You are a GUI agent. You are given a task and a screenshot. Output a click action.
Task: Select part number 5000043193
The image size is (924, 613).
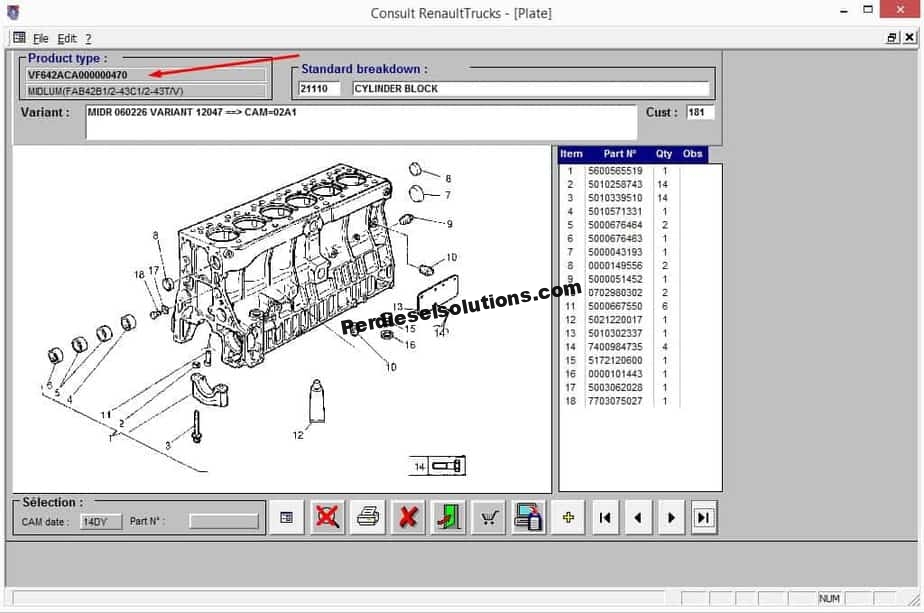(x=615, y=252)
